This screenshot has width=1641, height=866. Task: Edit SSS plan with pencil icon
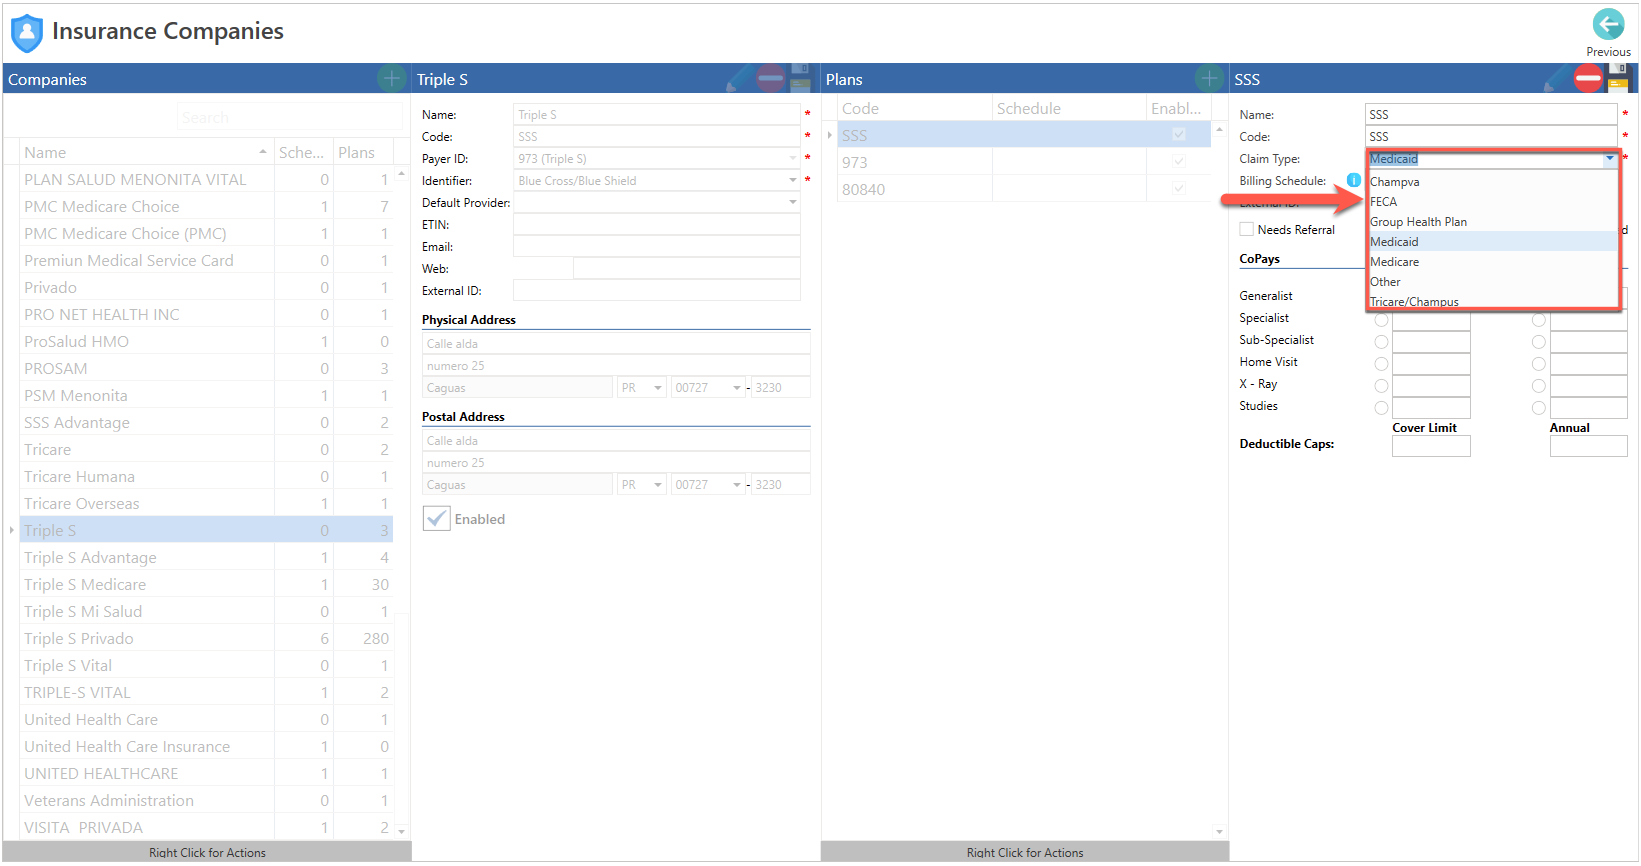point(1557,78)
